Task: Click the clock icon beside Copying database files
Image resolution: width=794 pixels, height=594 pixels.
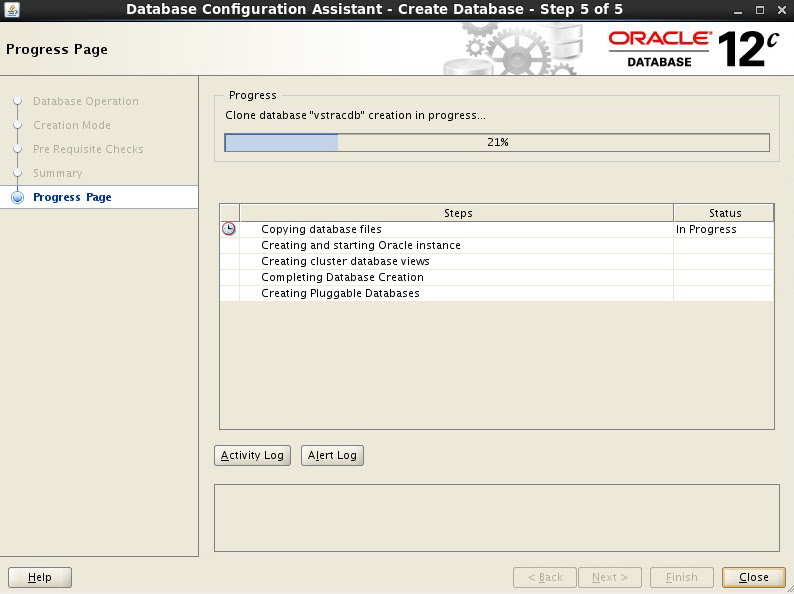Action: point(229,229)
